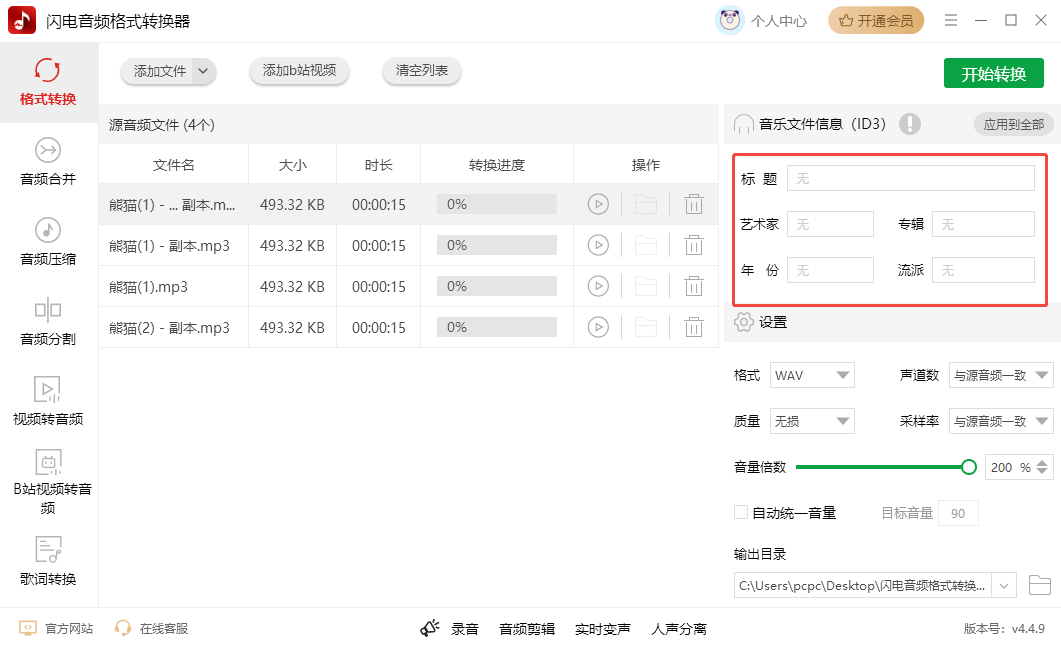Open the hamburger menu in title bar
Viewport: 1061px width, 645px height.
point(951,20)
